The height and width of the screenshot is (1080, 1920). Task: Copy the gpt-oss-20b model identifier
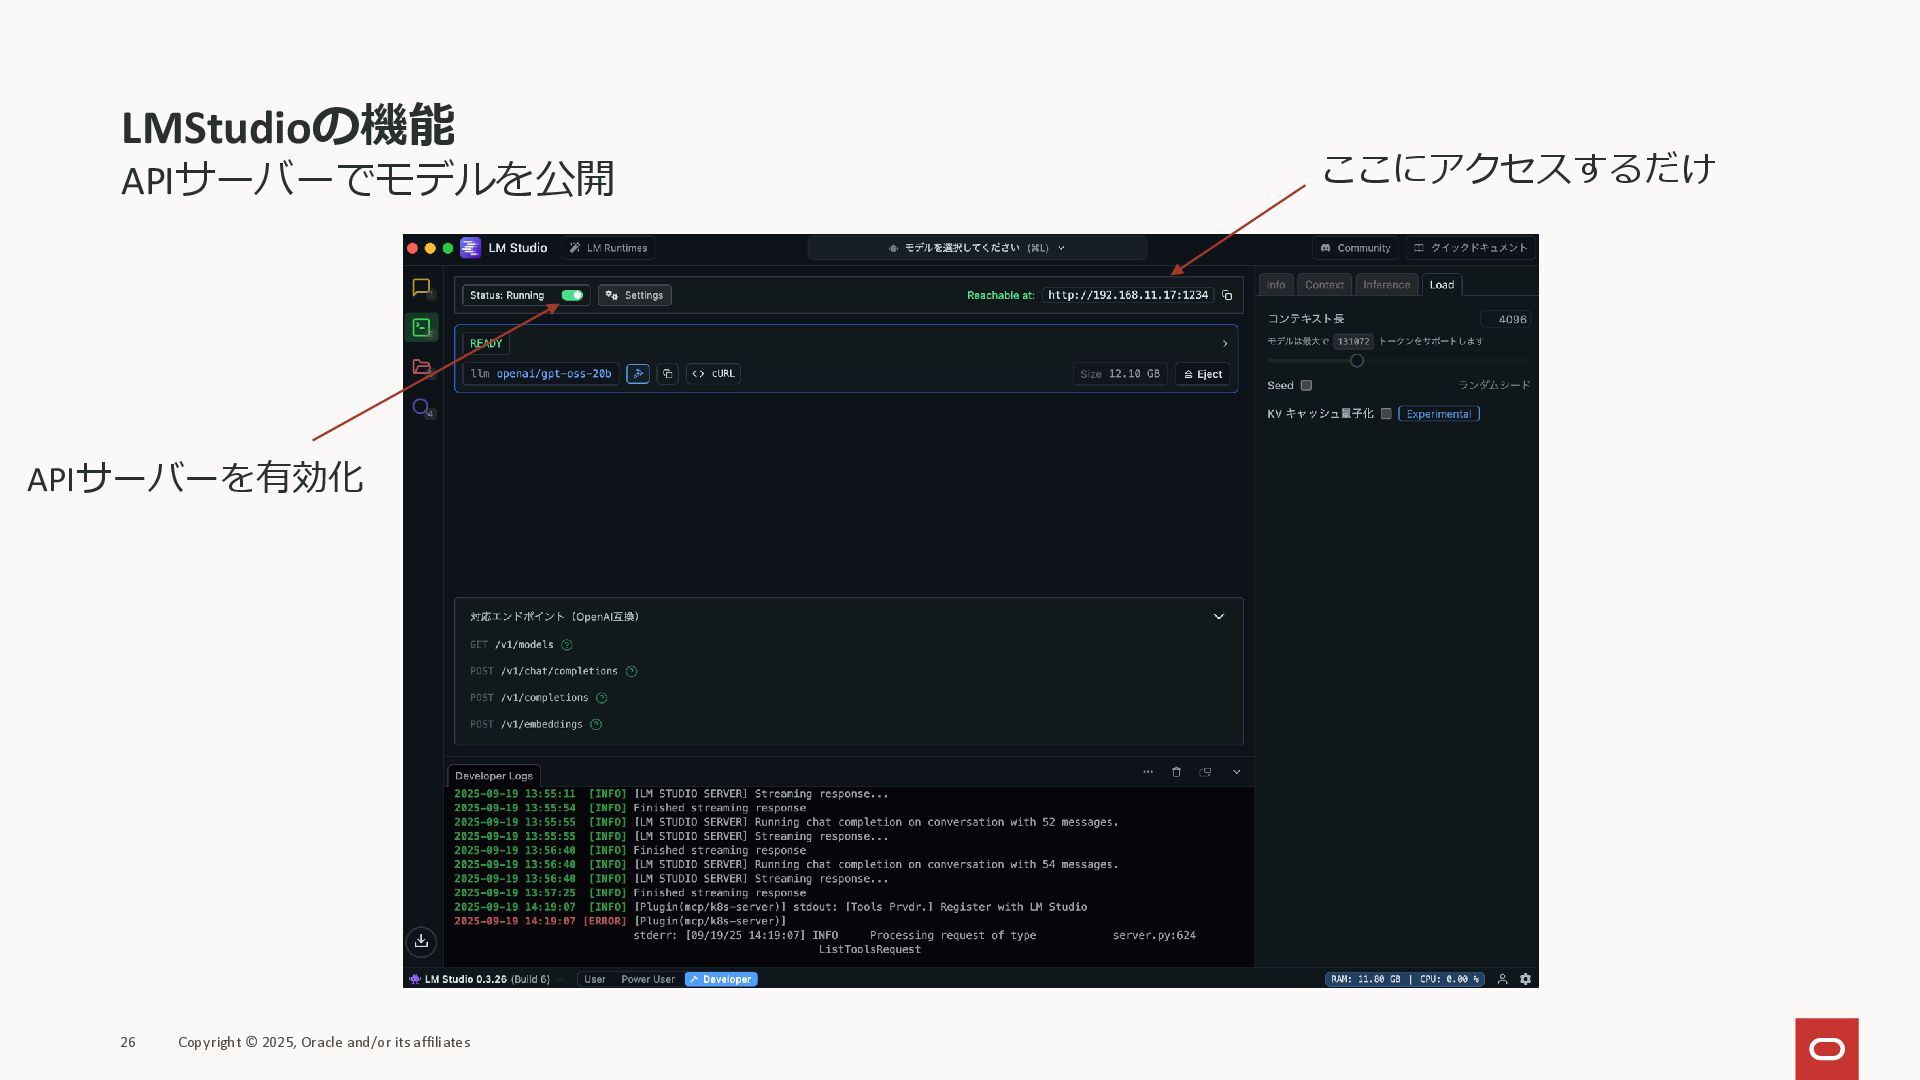pos(667,374)
